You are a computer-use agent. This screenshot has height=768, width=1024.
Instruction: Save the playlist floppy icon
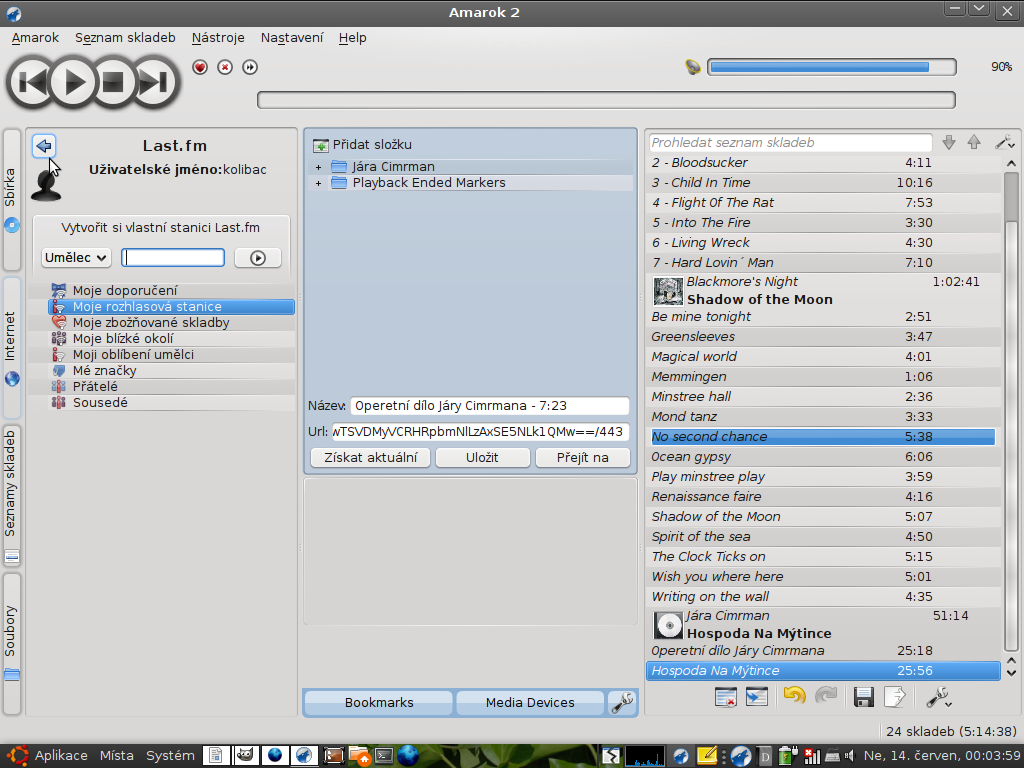pos(863,697)
